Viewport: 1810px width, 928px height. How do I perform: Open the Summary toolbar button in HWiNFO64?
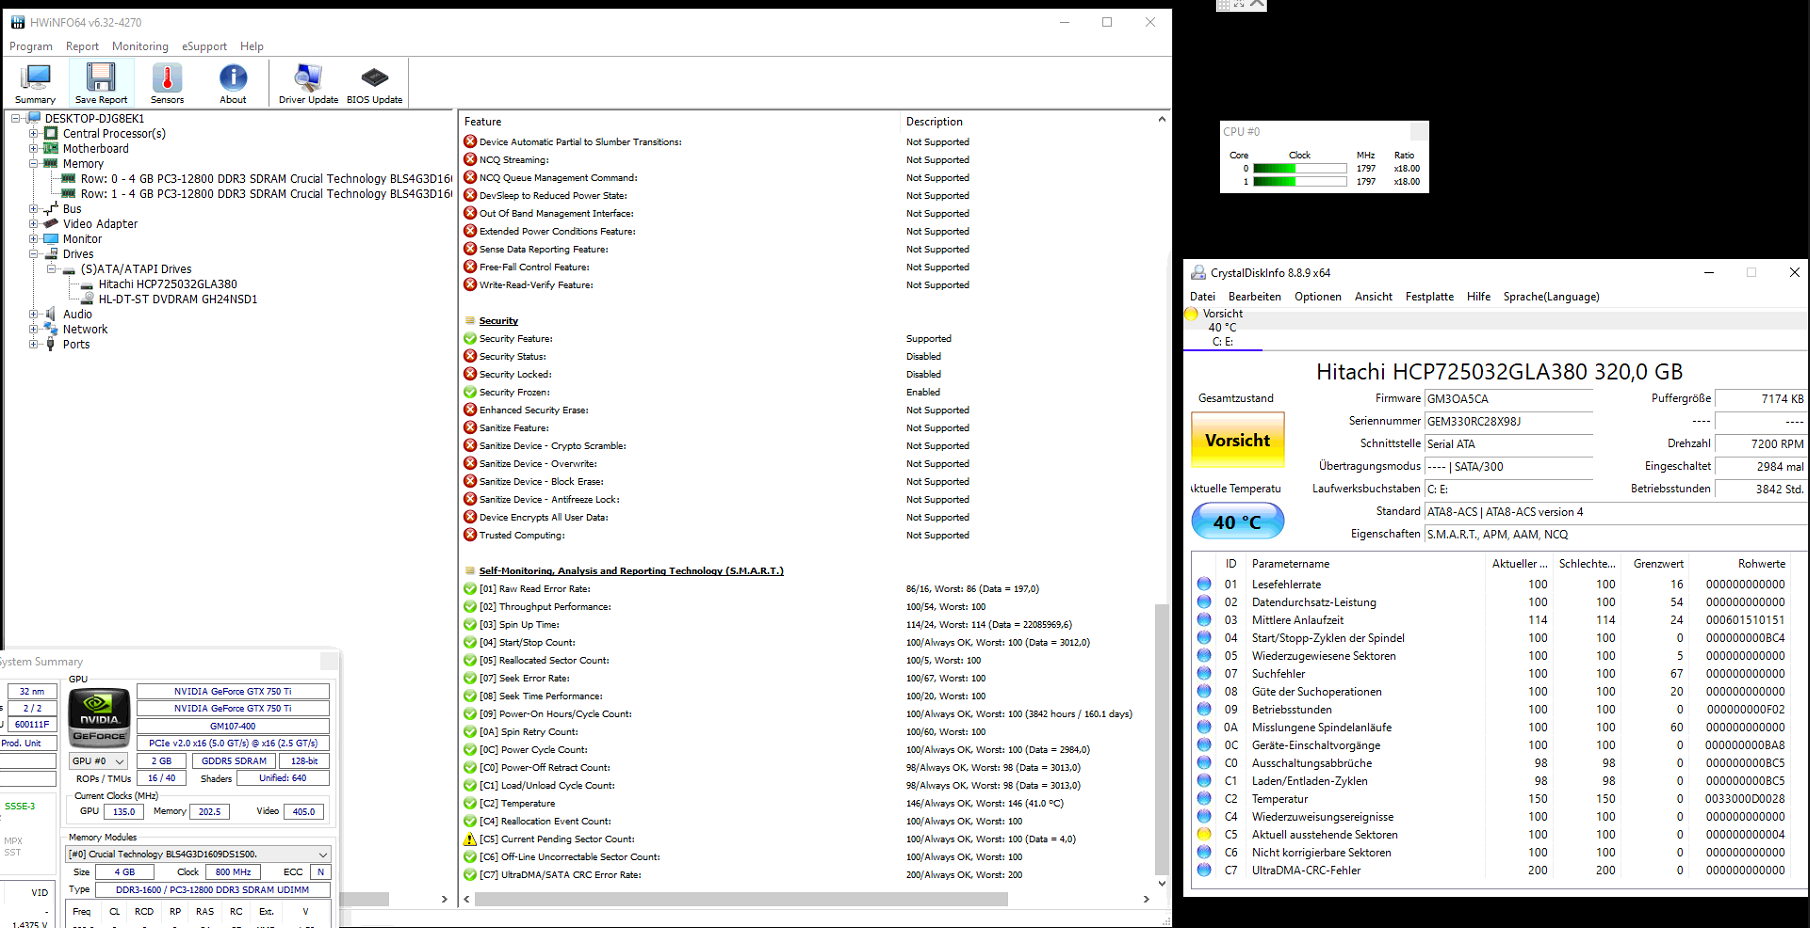tap(35, 83)
